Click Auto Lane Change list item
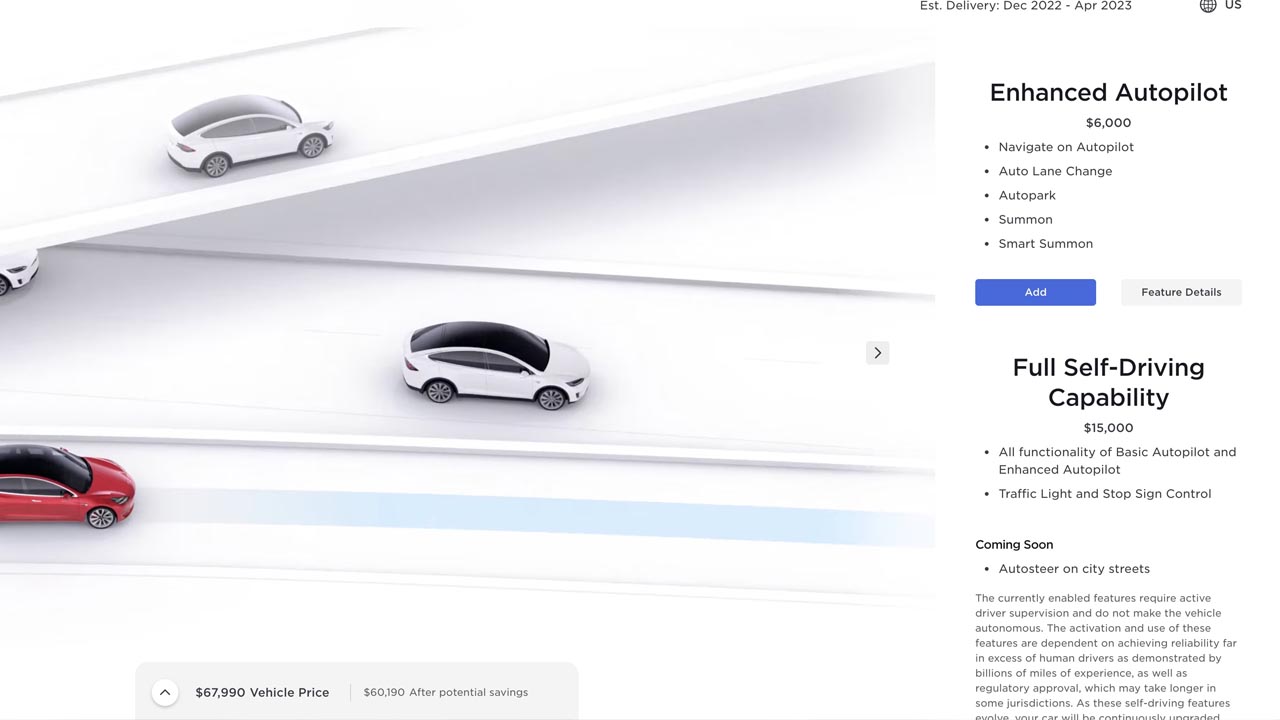 point(1055,171)
